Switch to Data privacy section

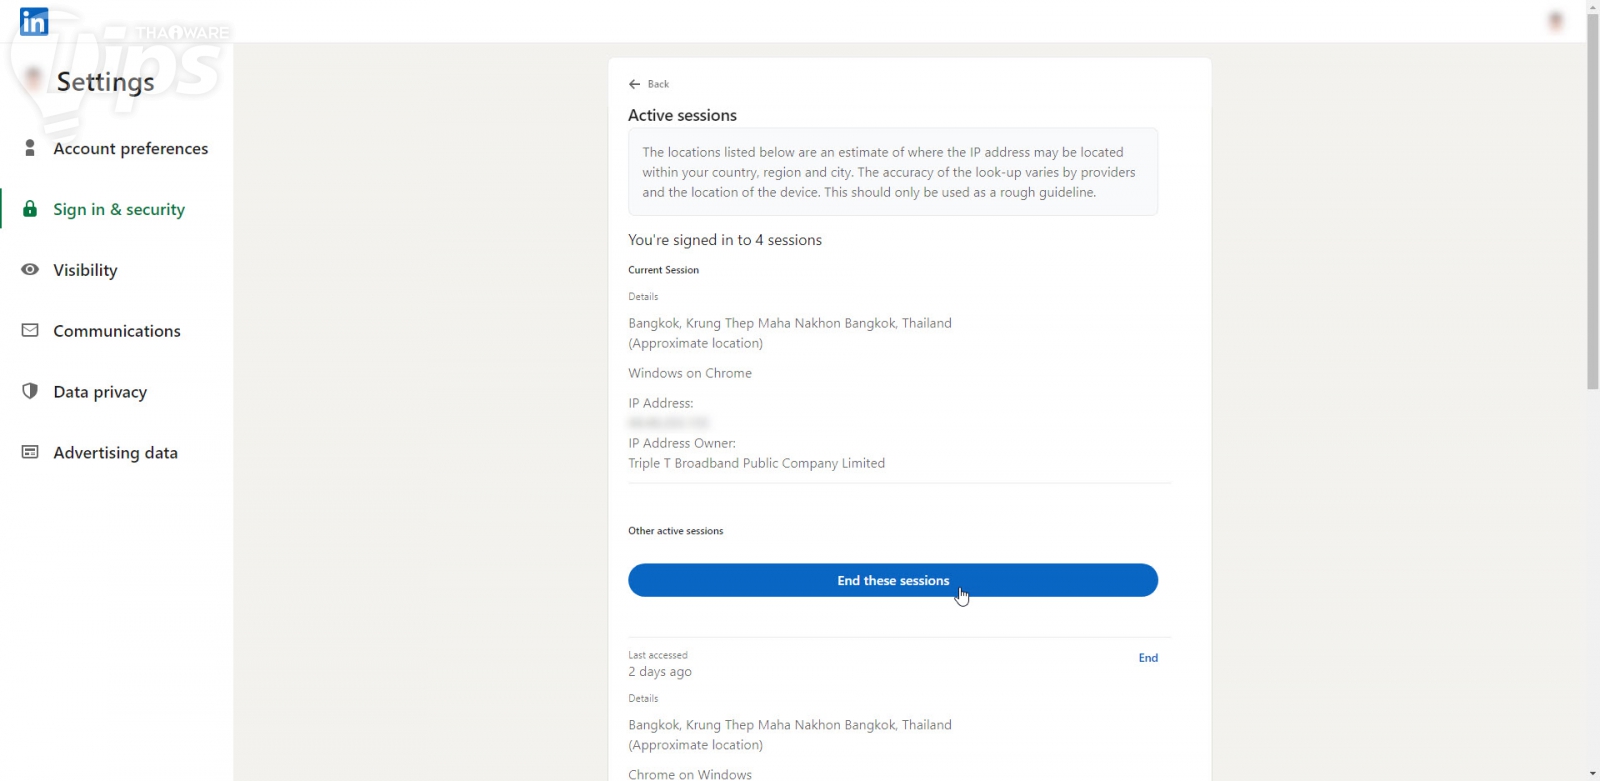(x=100, y=392)
